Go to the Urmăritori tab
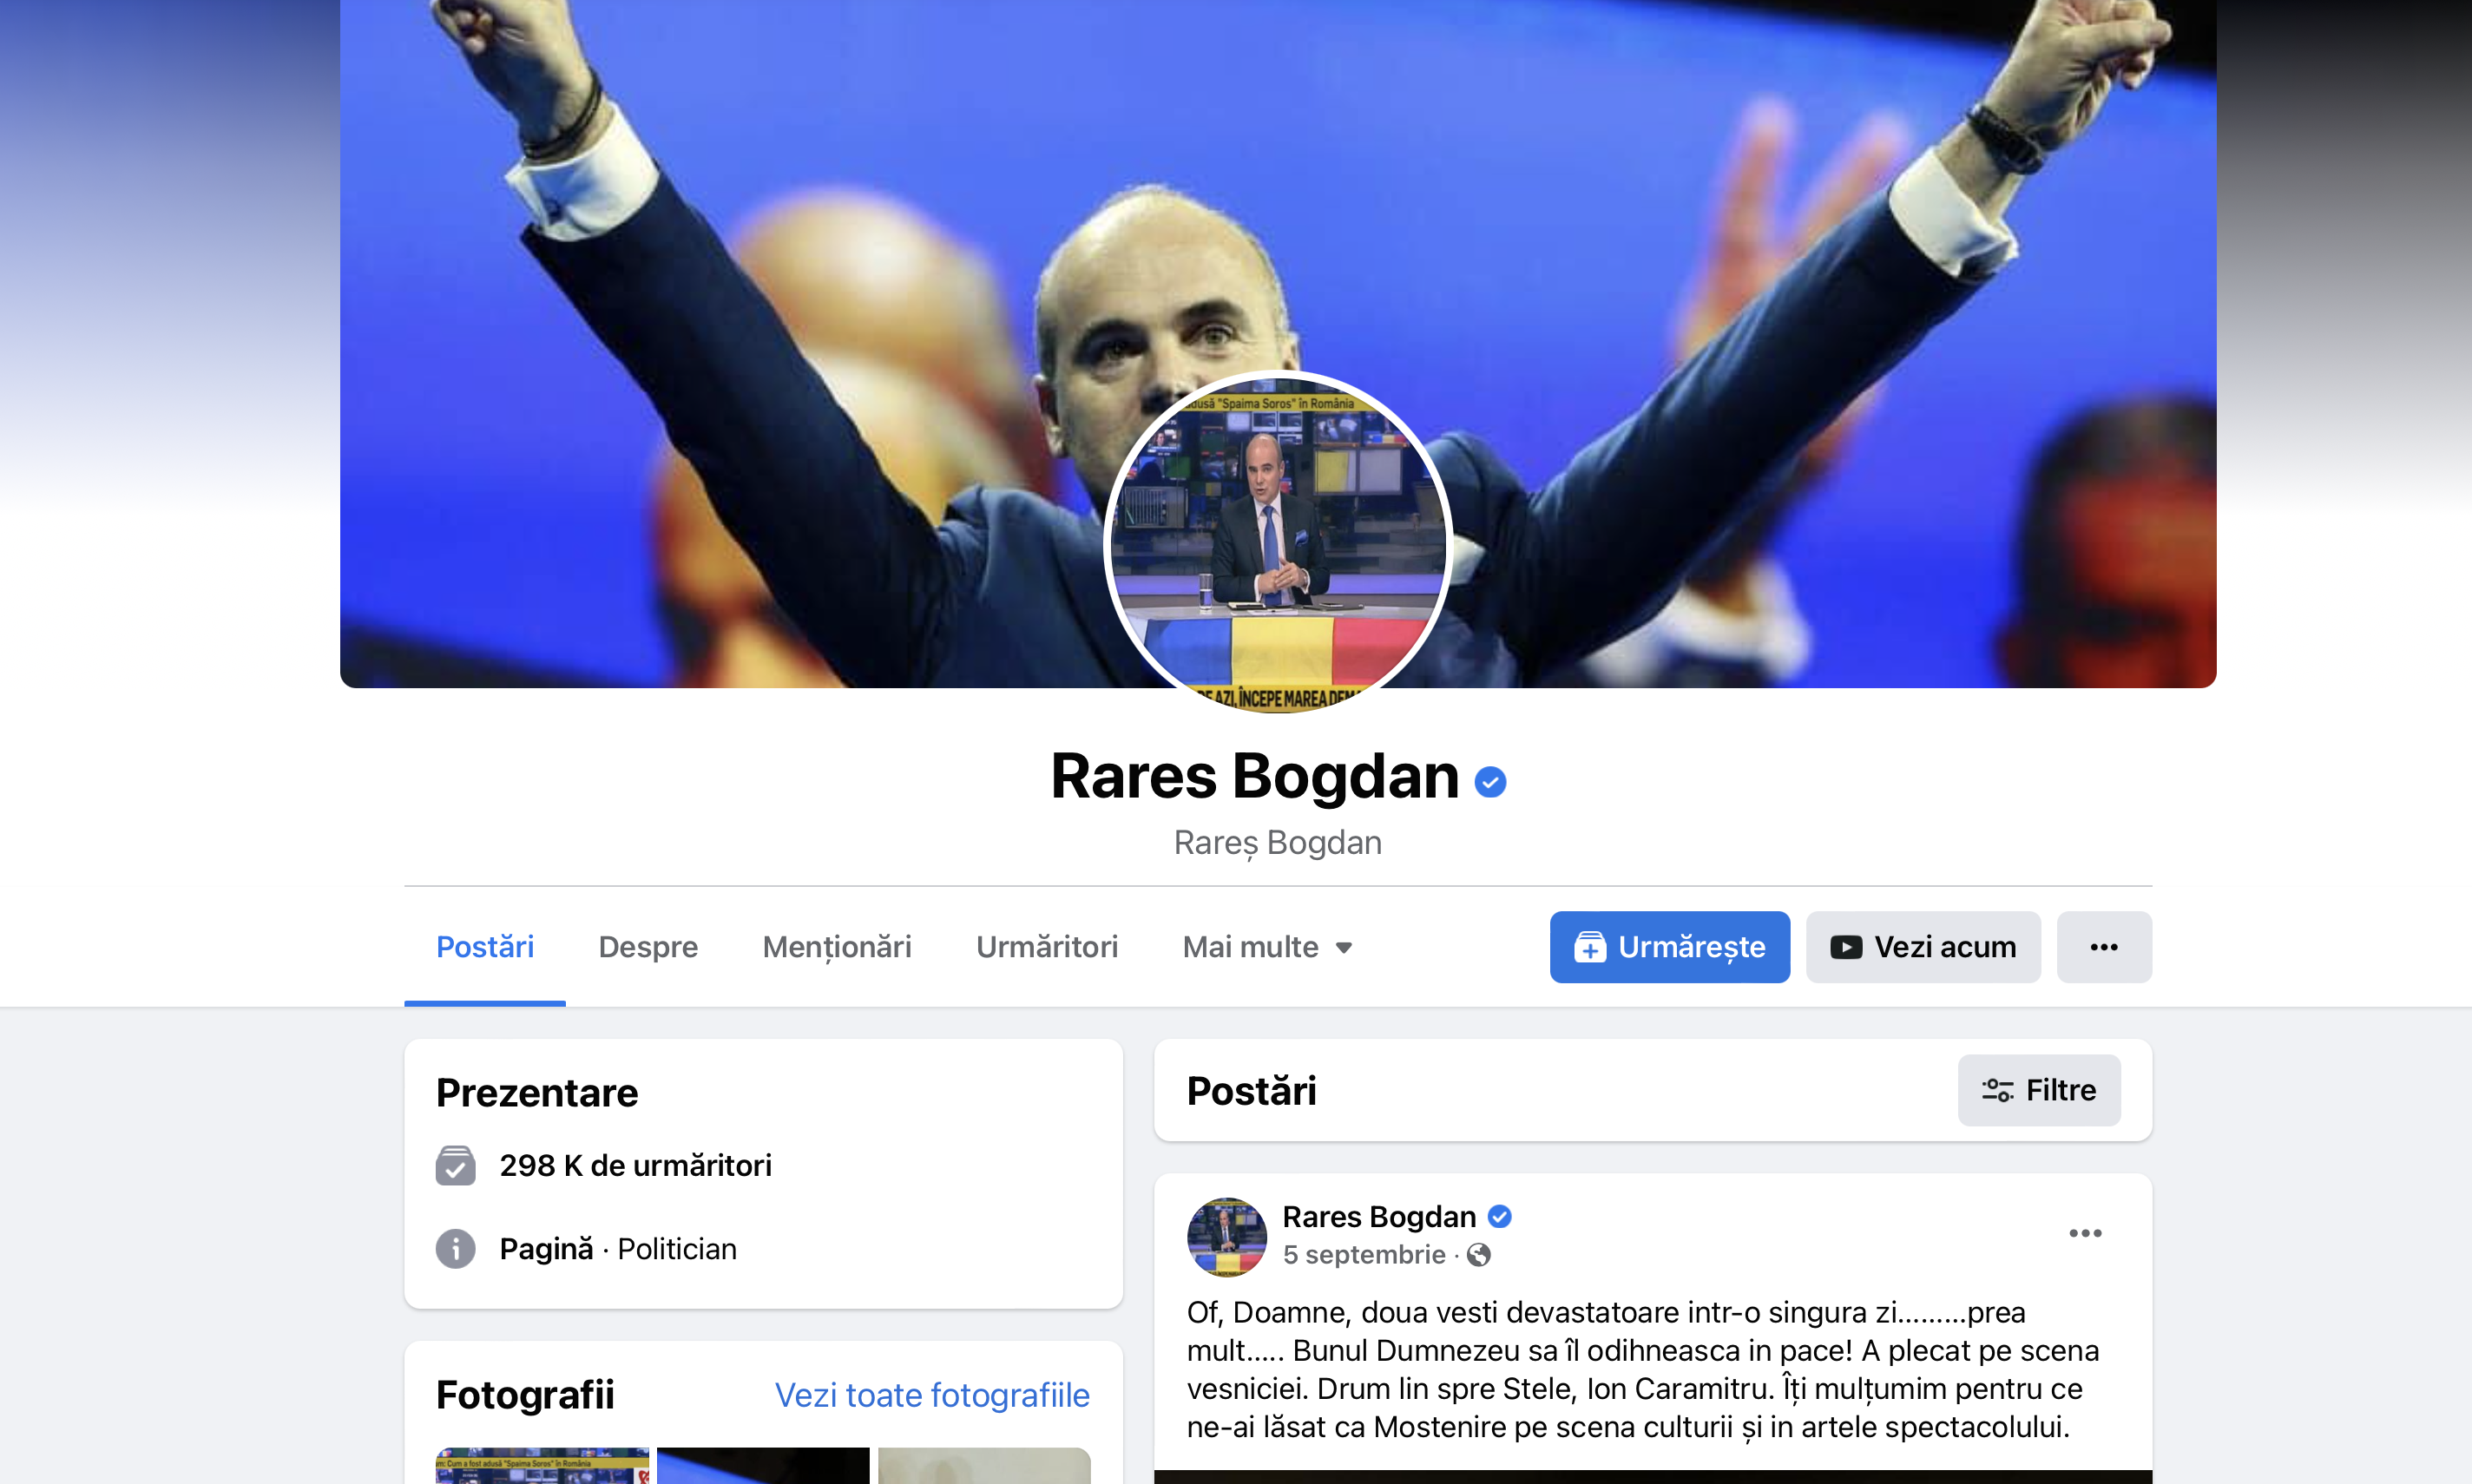Image resolution: width=2472 pixels, height=1484 pixels. click(x=1047, y=947)
